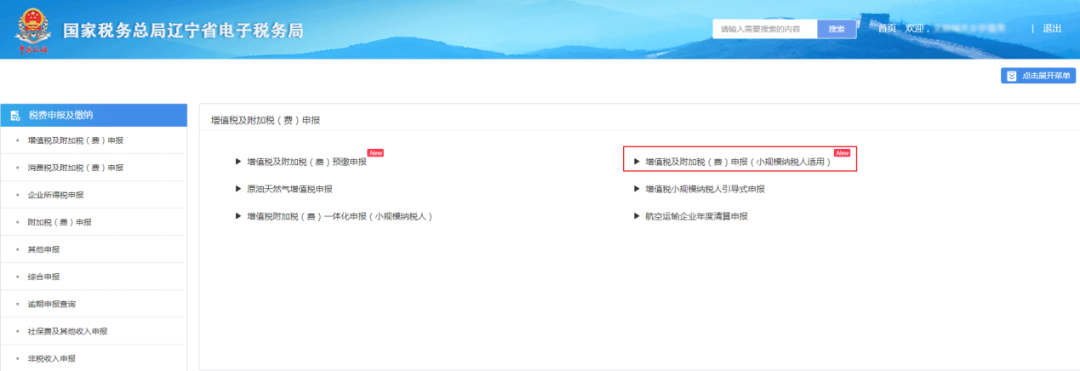Click the arrow before 原油天然气增值税申报
Screen dimensions: 1080x371
tap(238, 189)
